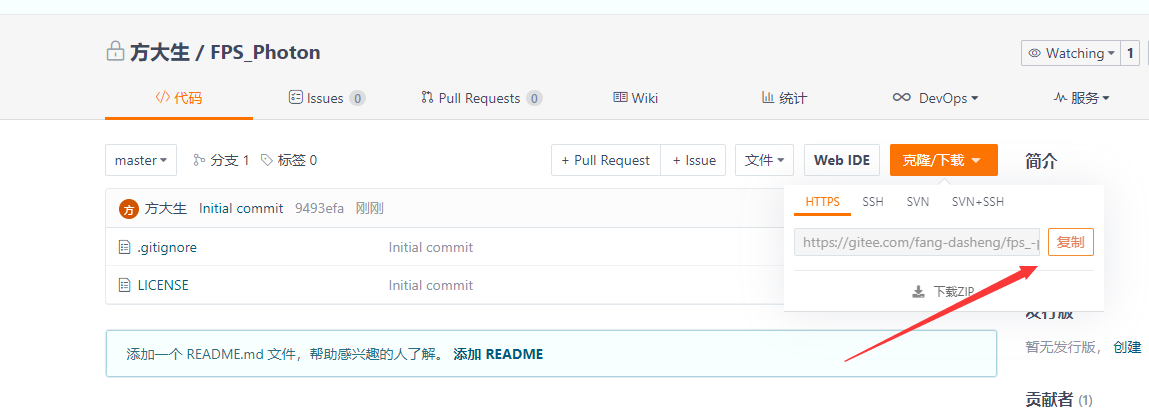Expand the 服务 services dropdown

1082,98
